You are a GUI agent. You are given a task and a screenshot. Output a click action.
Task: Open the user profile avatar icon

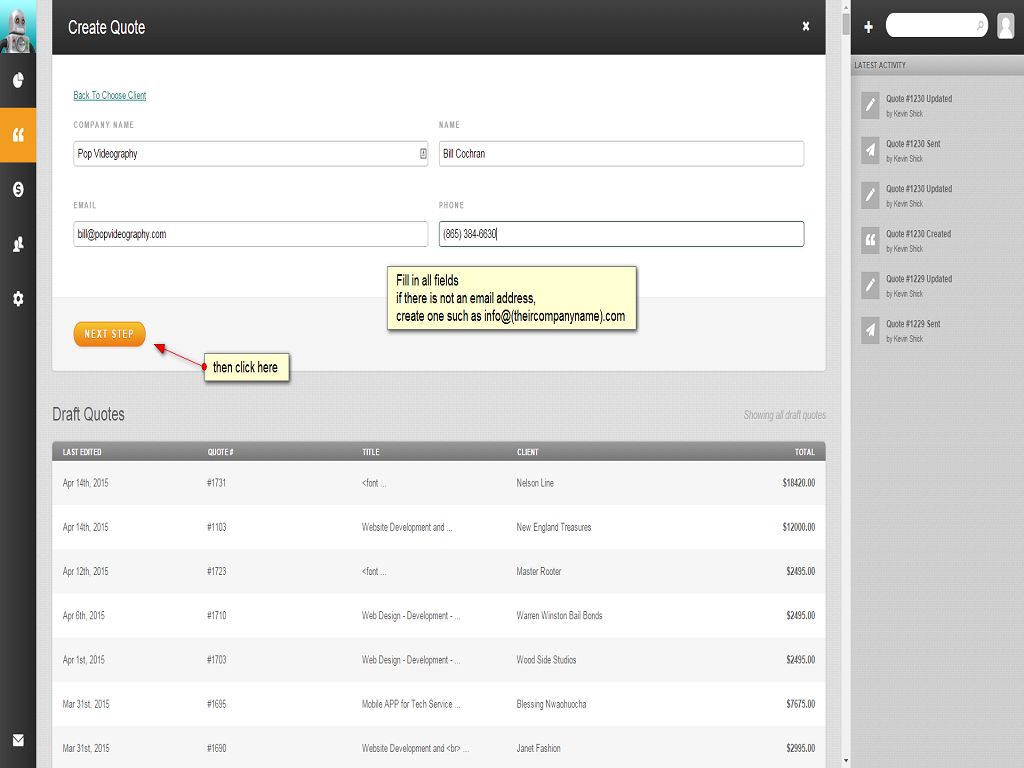tap(1005, 27)
